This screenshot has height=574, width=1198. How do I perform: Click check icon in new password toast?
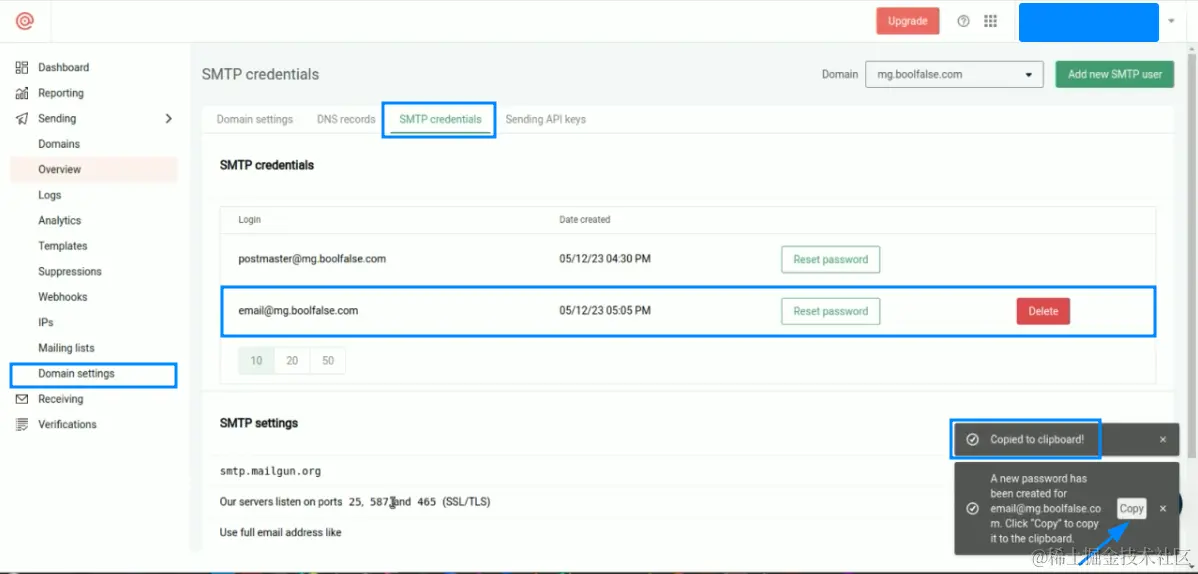click(x=973, y=508)
